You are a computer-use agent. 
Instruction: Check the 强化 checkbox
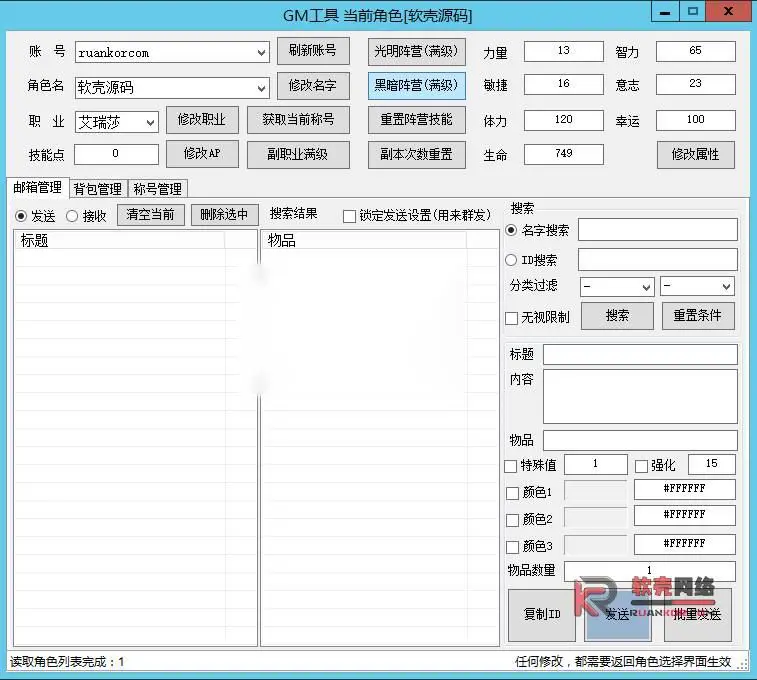(641, 466)
